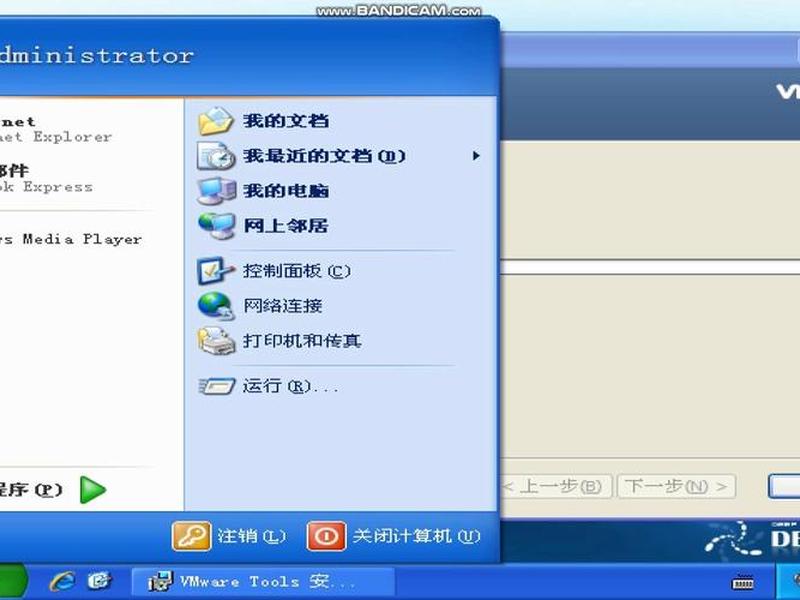
Task: Click the Network Neighborhood globe icon
Action: point(216,226)
